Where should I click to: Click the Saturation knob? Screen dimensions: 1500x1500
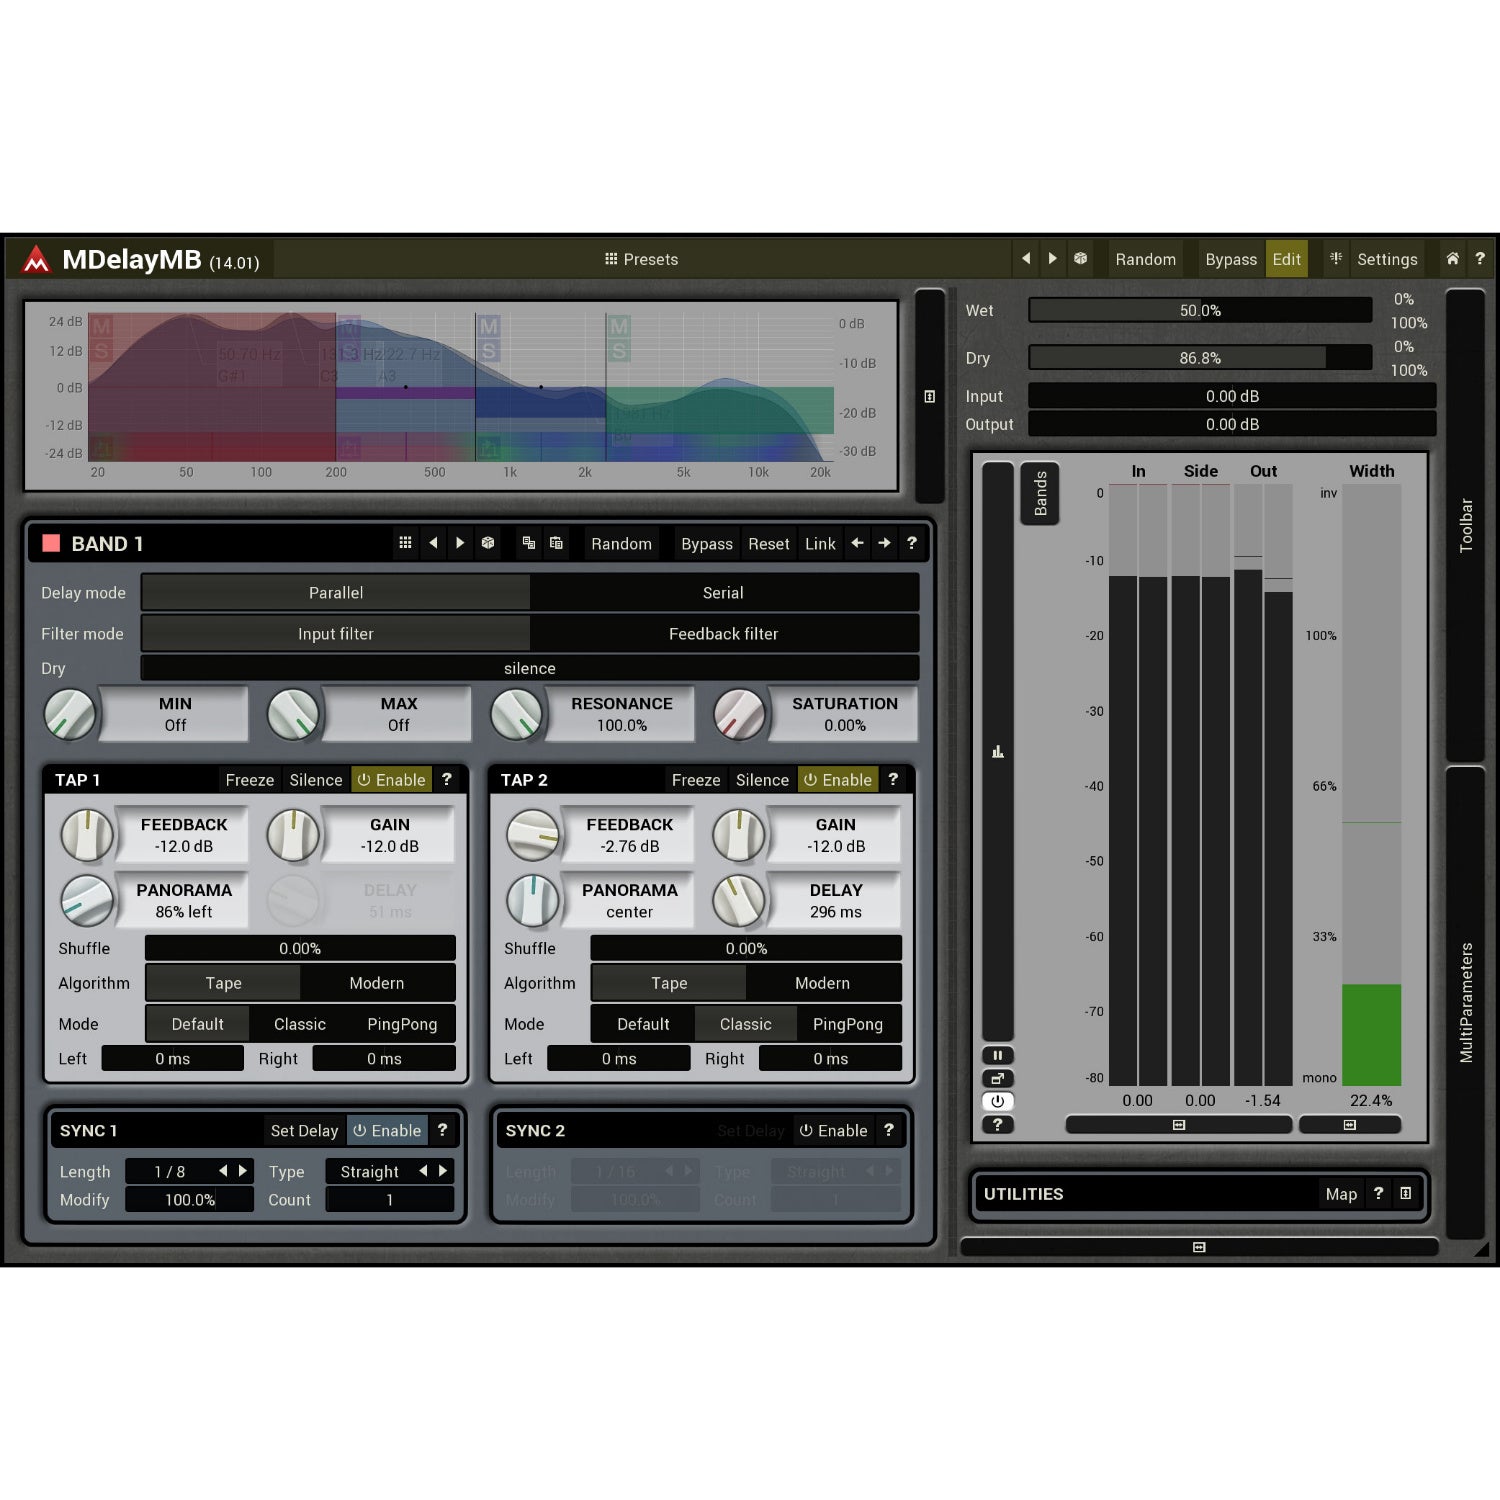click(740, 715)
